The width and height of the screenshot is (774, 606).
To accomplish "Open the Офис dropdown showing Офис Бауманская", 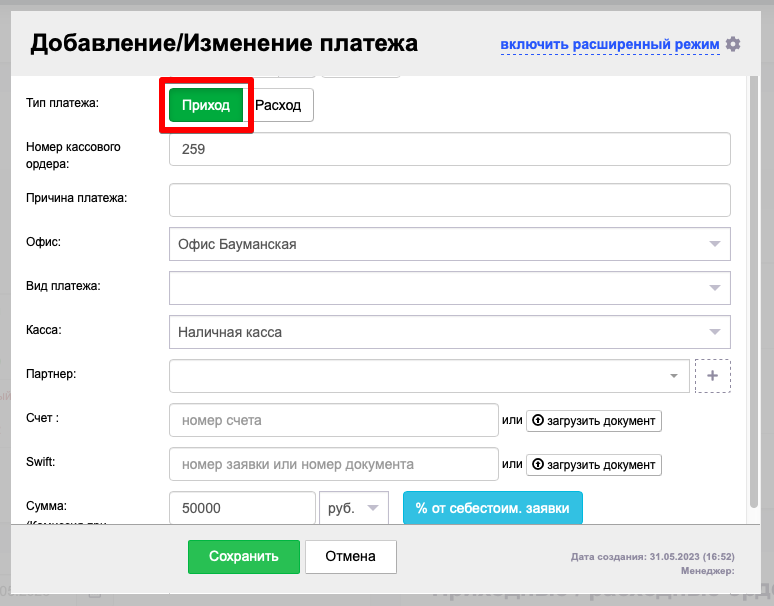I will 450,244.
